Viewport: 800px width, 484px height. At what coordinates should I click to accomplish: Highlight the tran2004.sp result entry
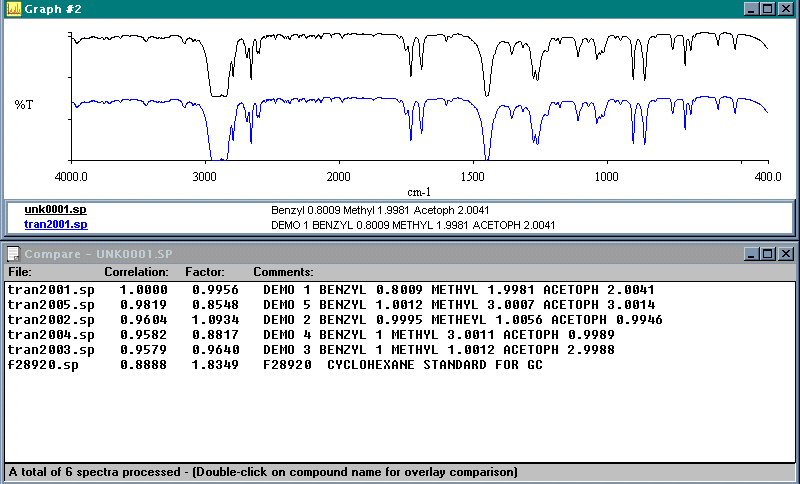click(50, 334)
